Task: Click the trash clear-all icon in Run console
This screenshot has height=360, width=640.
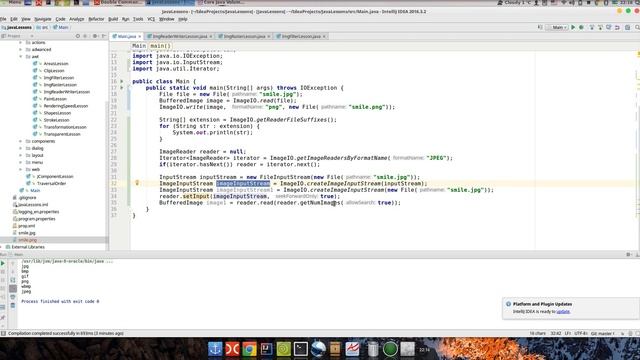Action: click(13, 305)
